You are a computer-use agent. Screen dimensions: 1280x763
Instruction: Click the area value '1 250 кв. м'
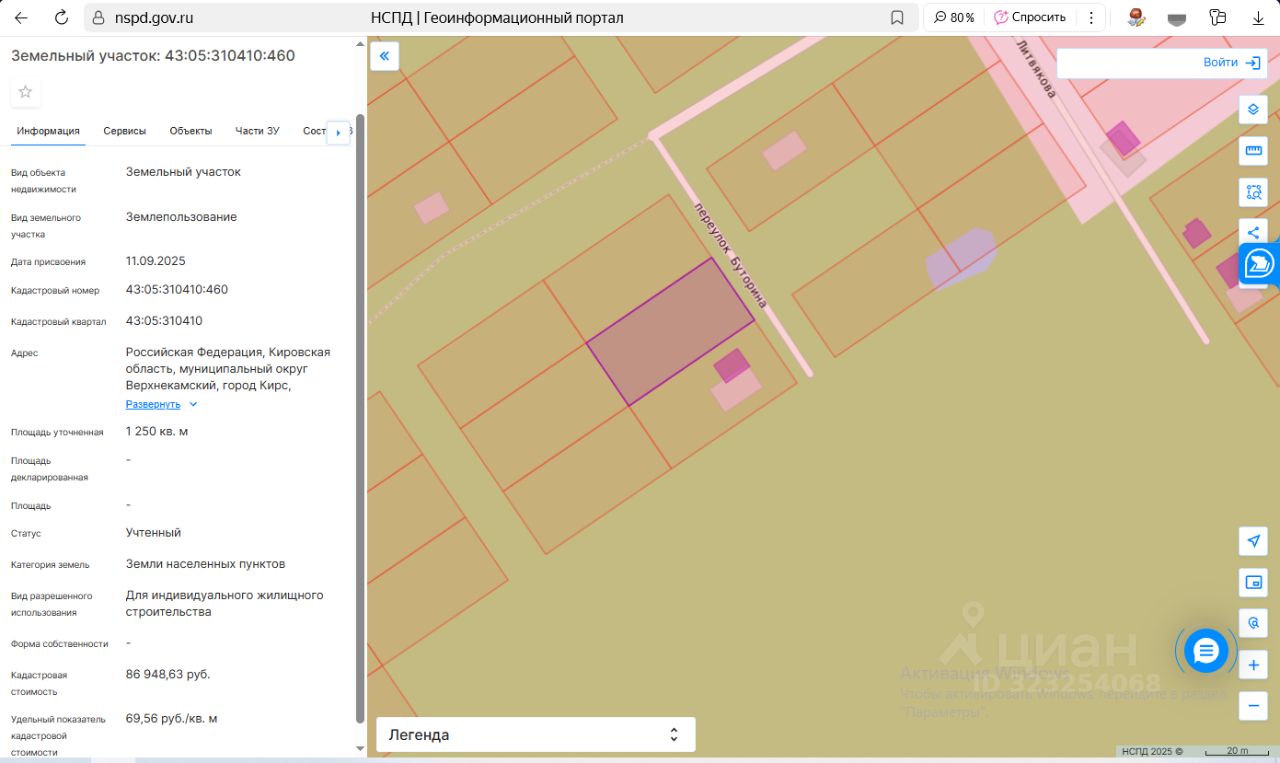click(157, 431)
